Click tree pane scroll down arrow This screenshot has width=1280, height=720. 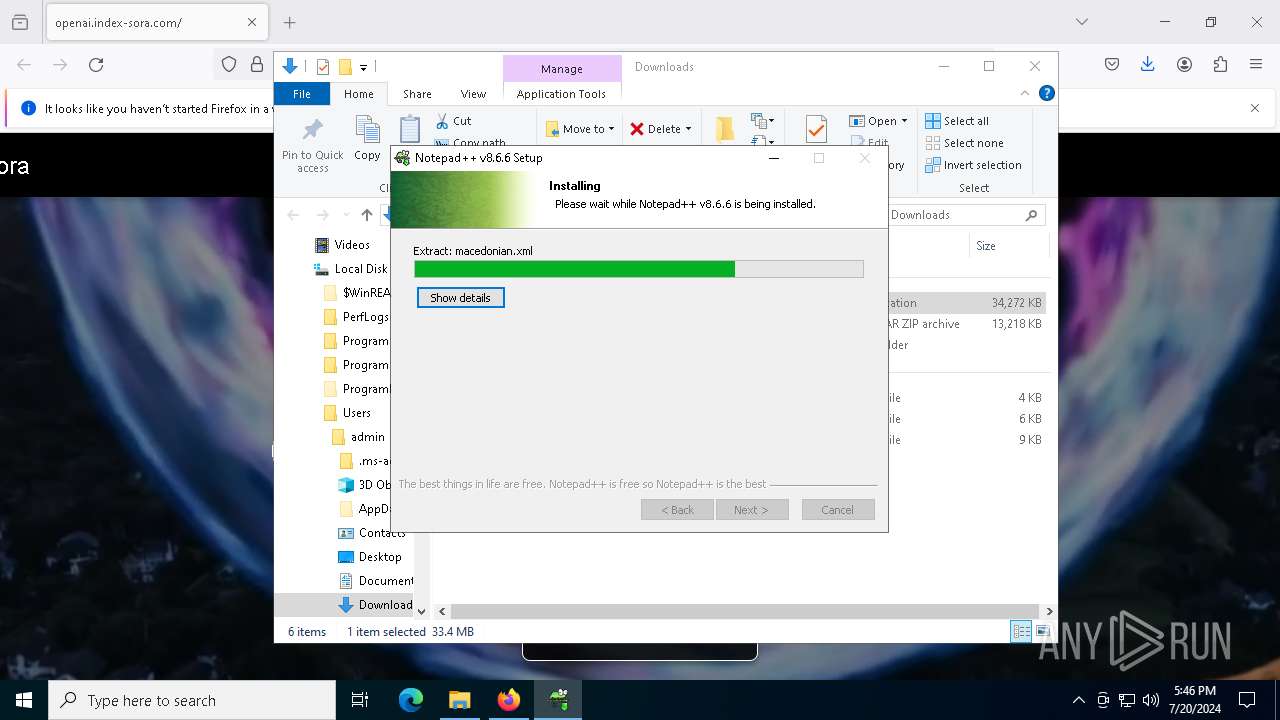coord(421,611)
